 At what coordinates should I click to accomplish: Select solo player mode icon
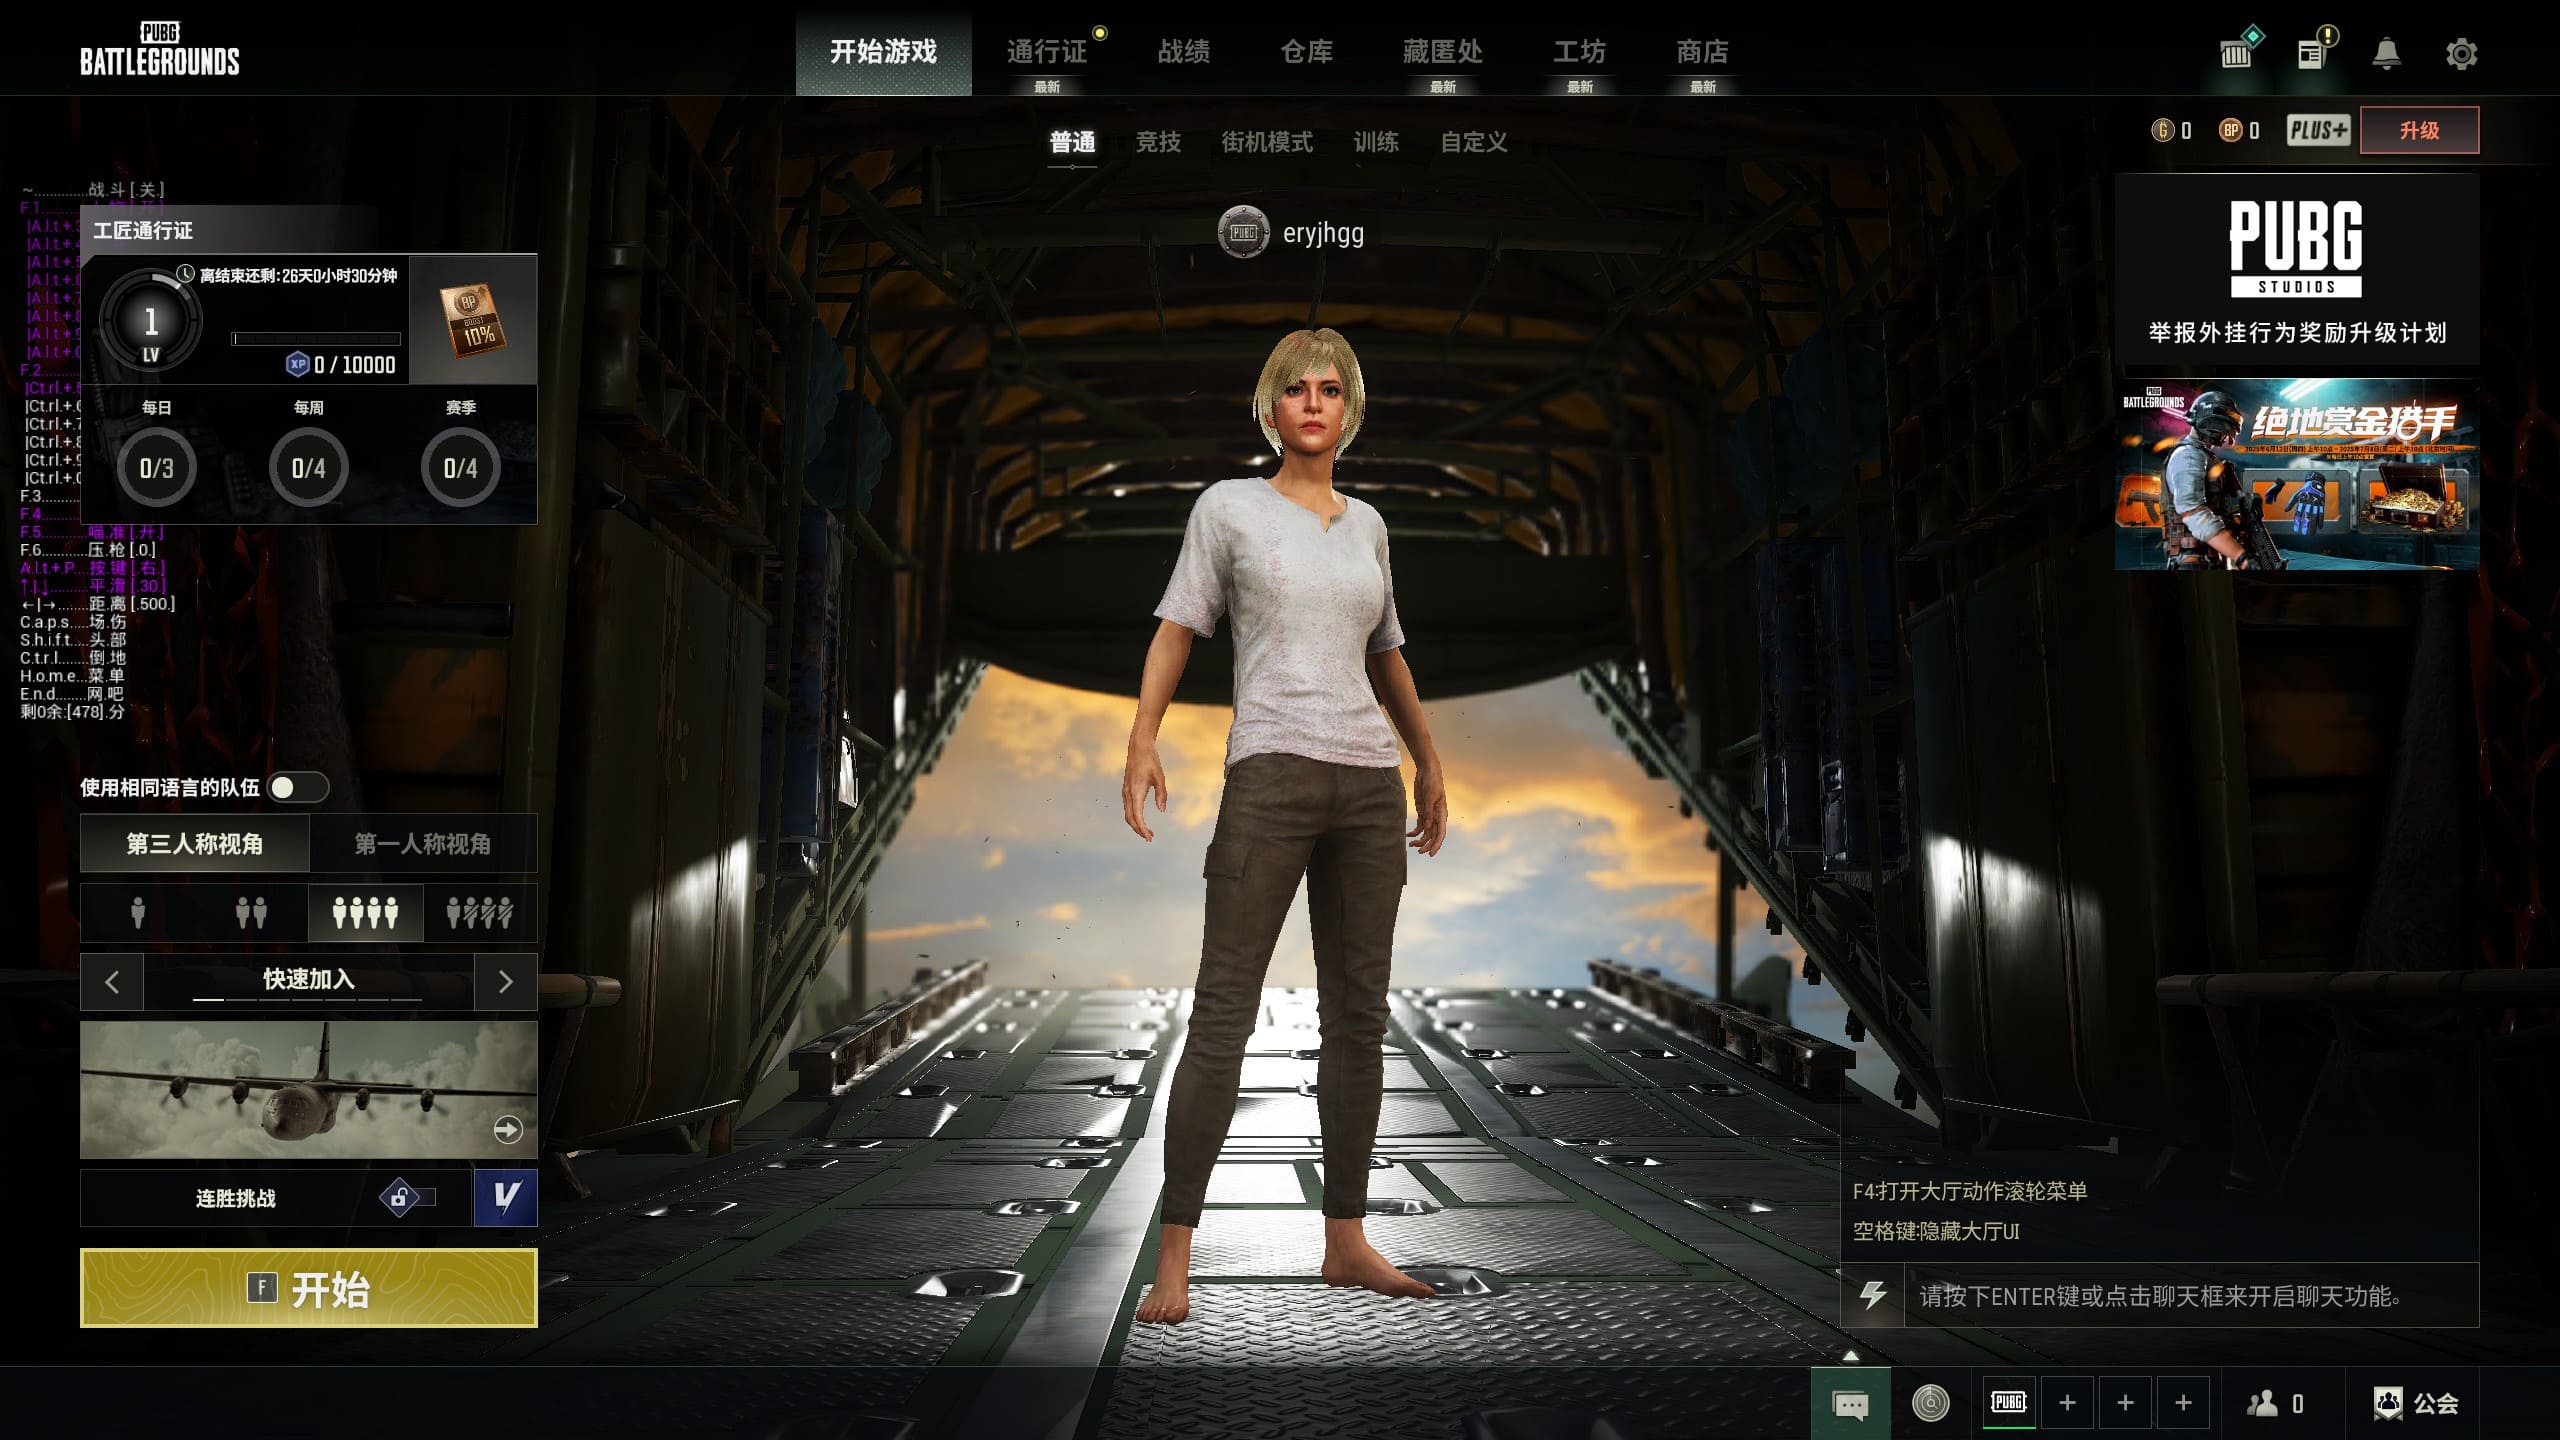point(138,913)
